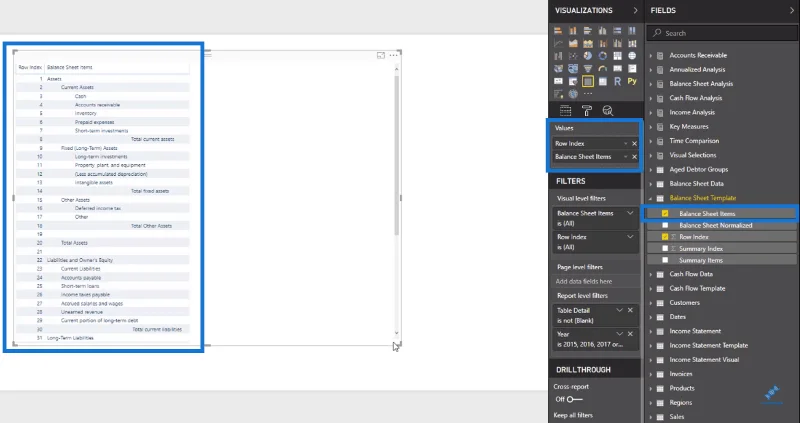Select the ArcGIS Maps visual
This screenshot has width=800, height=423.
[573, 94]
